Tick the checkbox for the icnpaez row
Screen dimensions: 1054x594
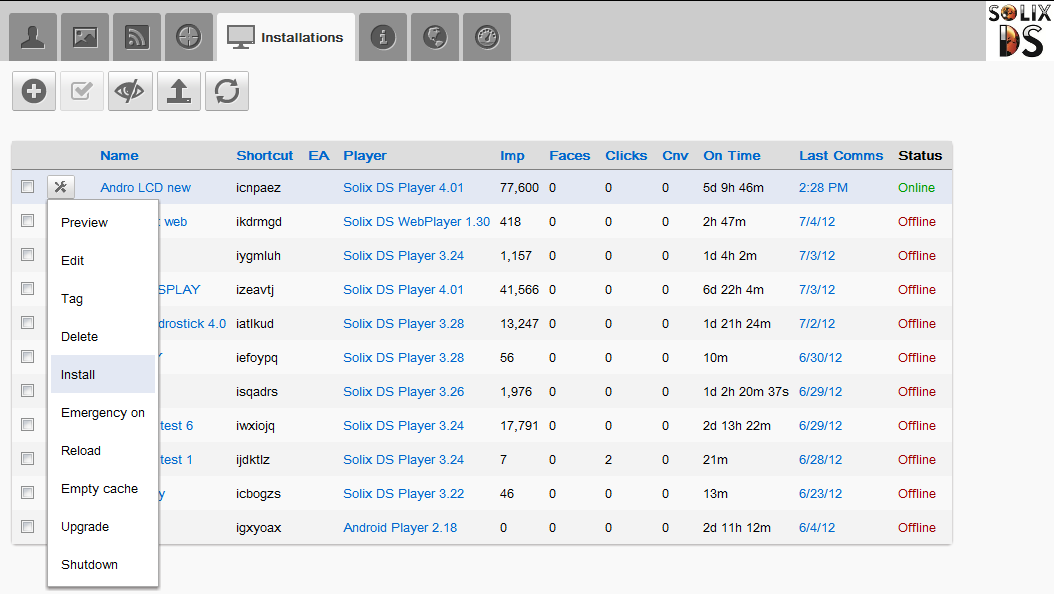(x=28, y=187)
